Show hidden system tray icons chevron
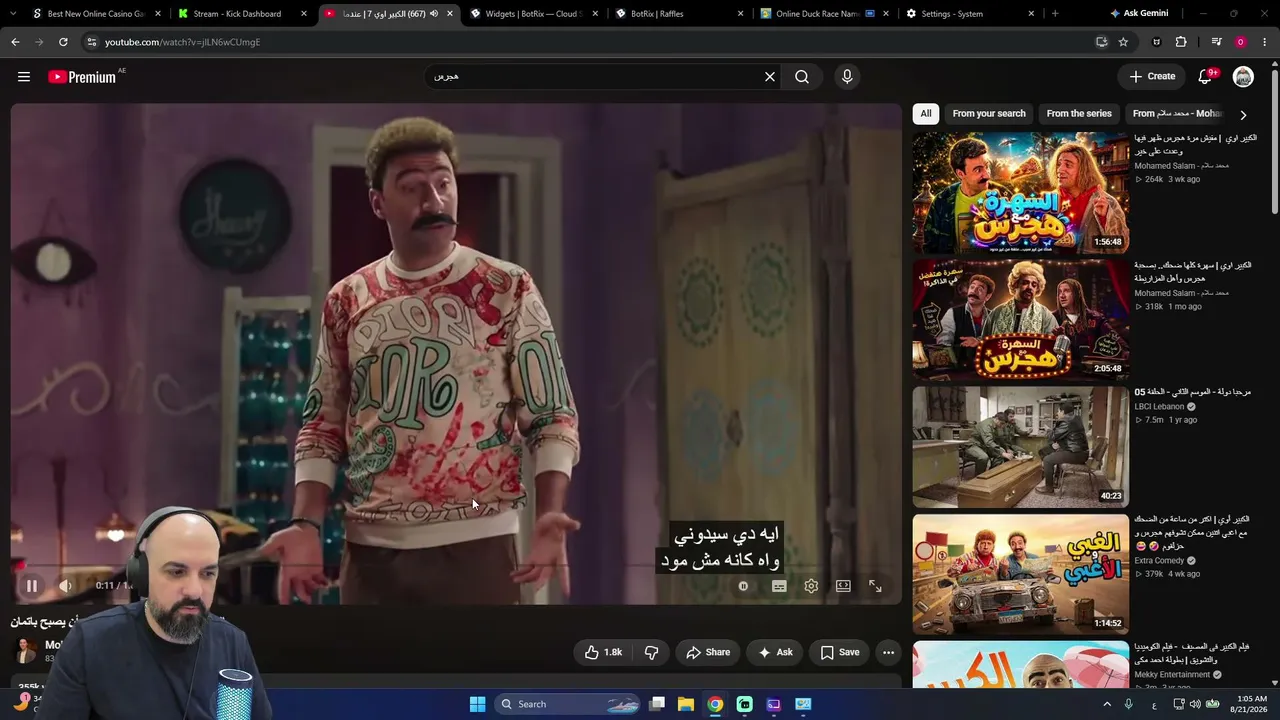The image size is (1280, 720). point(1107,704)
